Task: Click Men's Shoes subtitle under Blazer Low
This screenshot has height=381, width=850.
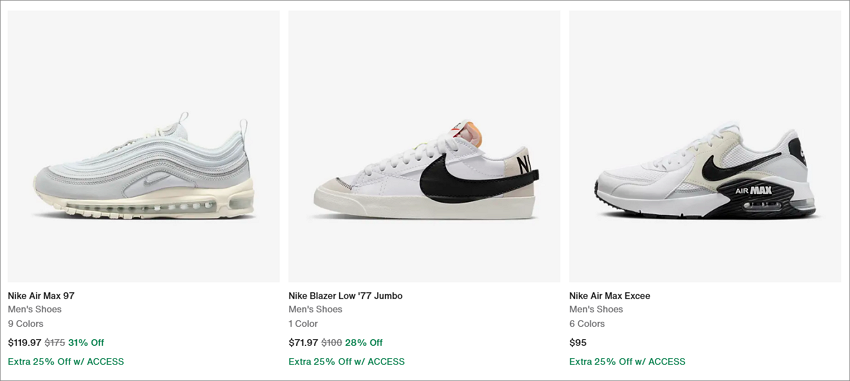Action: point(315,309)
